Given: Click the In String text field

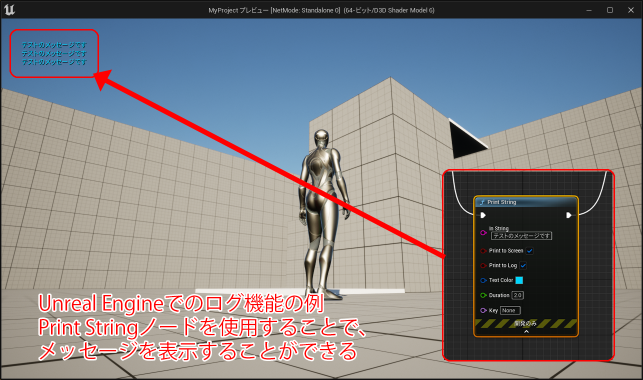Looking at the screenshot, I should tap(522, 236).
